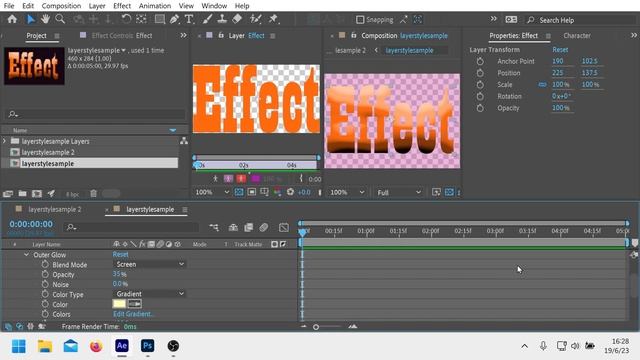Click Reset link in Layer Transform
Image resolution: width=640 pixels, height=360 pixels.
[x=560, y=49]
